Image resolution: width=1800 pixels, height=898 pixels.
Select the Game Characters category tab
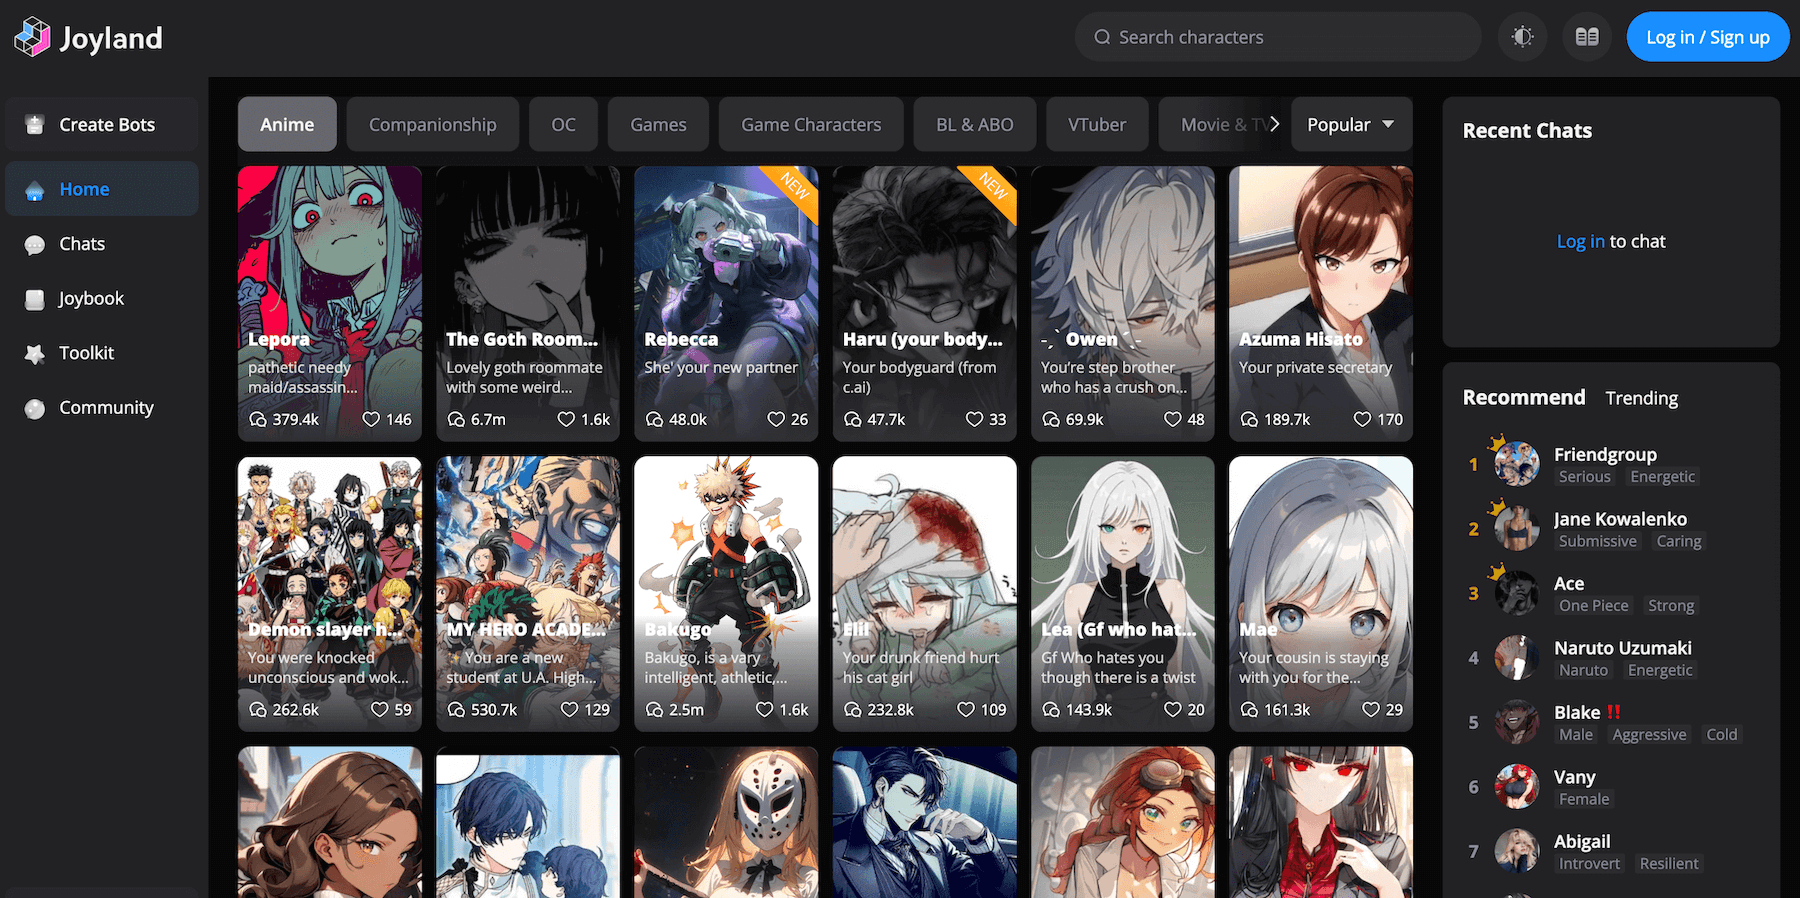811,124
